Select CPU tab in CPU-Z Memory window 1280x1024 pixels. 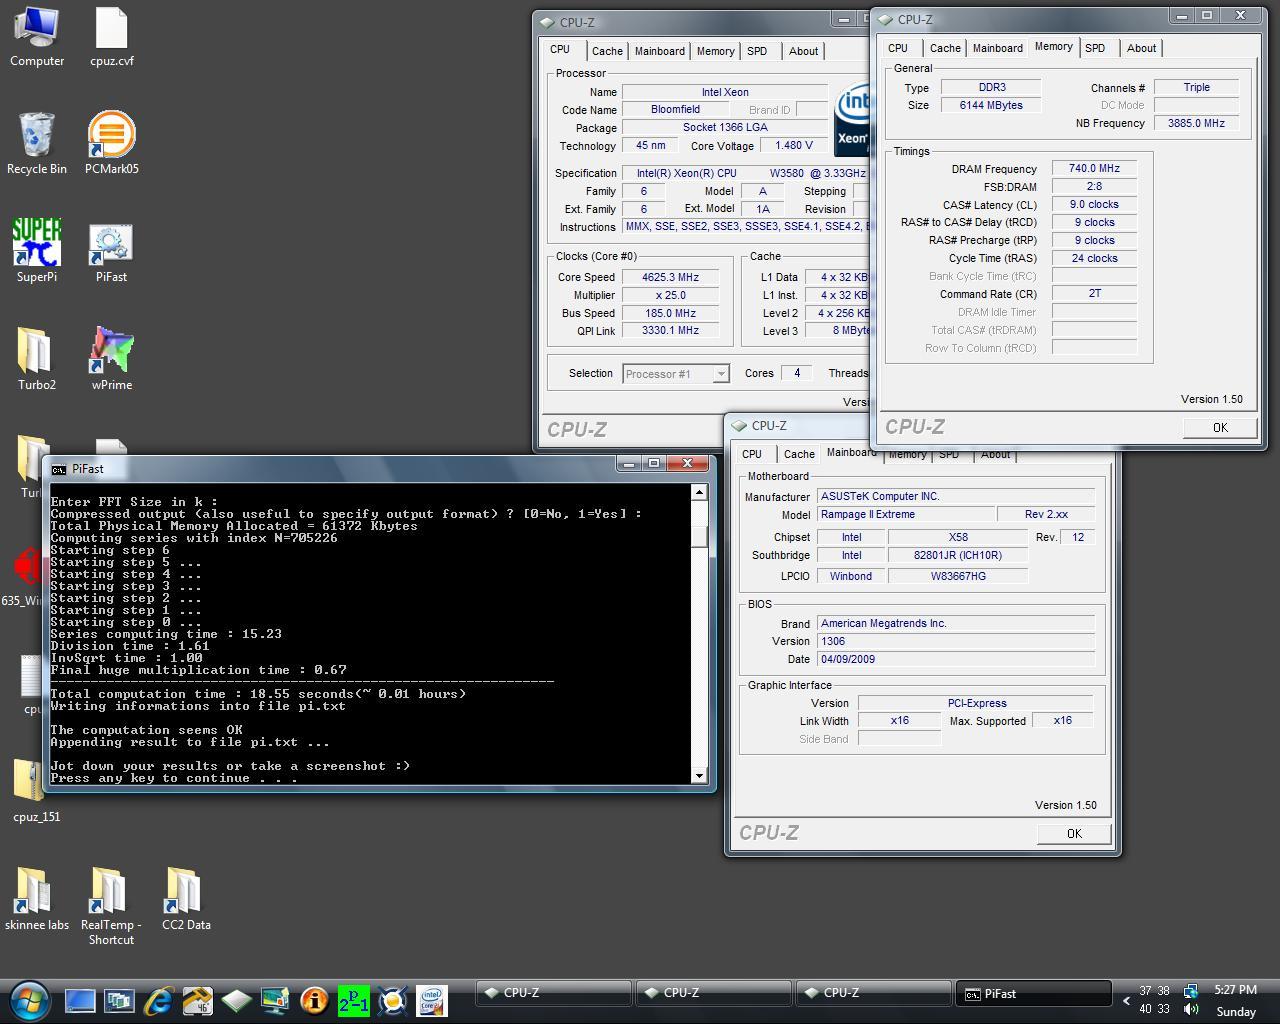[898, 48]
